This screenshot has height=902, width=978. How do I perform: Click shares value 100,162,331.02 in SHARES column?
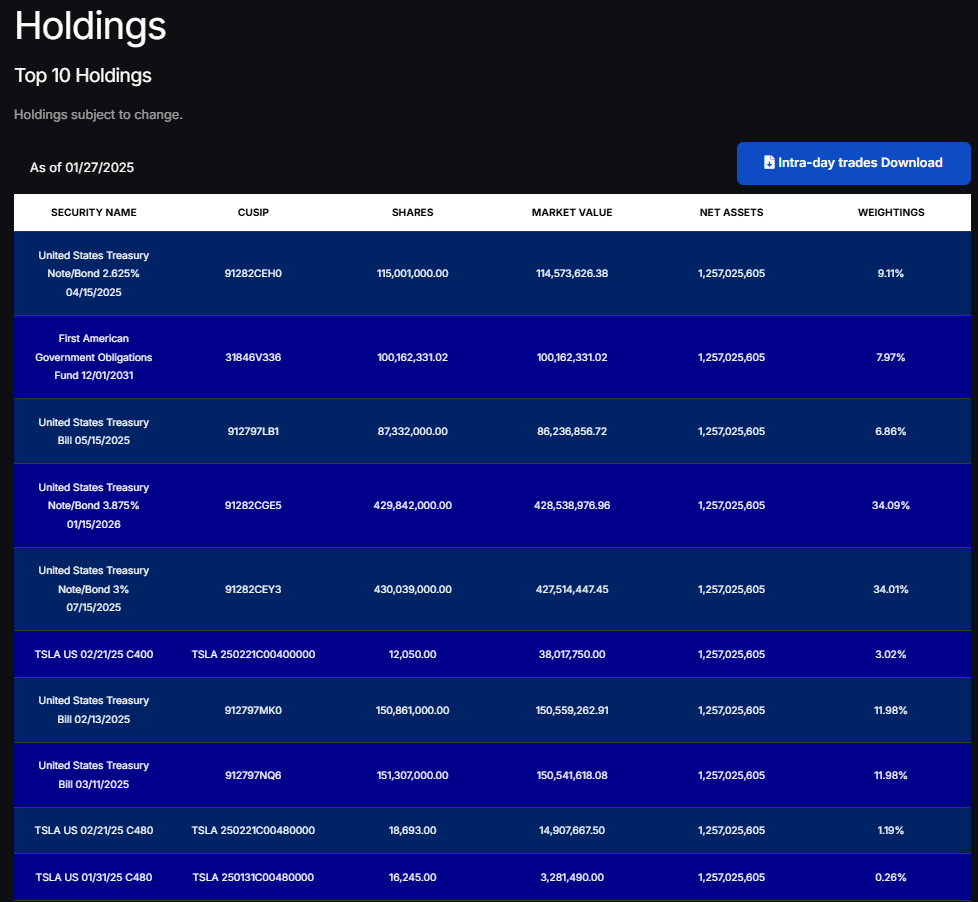coord(412,357)
